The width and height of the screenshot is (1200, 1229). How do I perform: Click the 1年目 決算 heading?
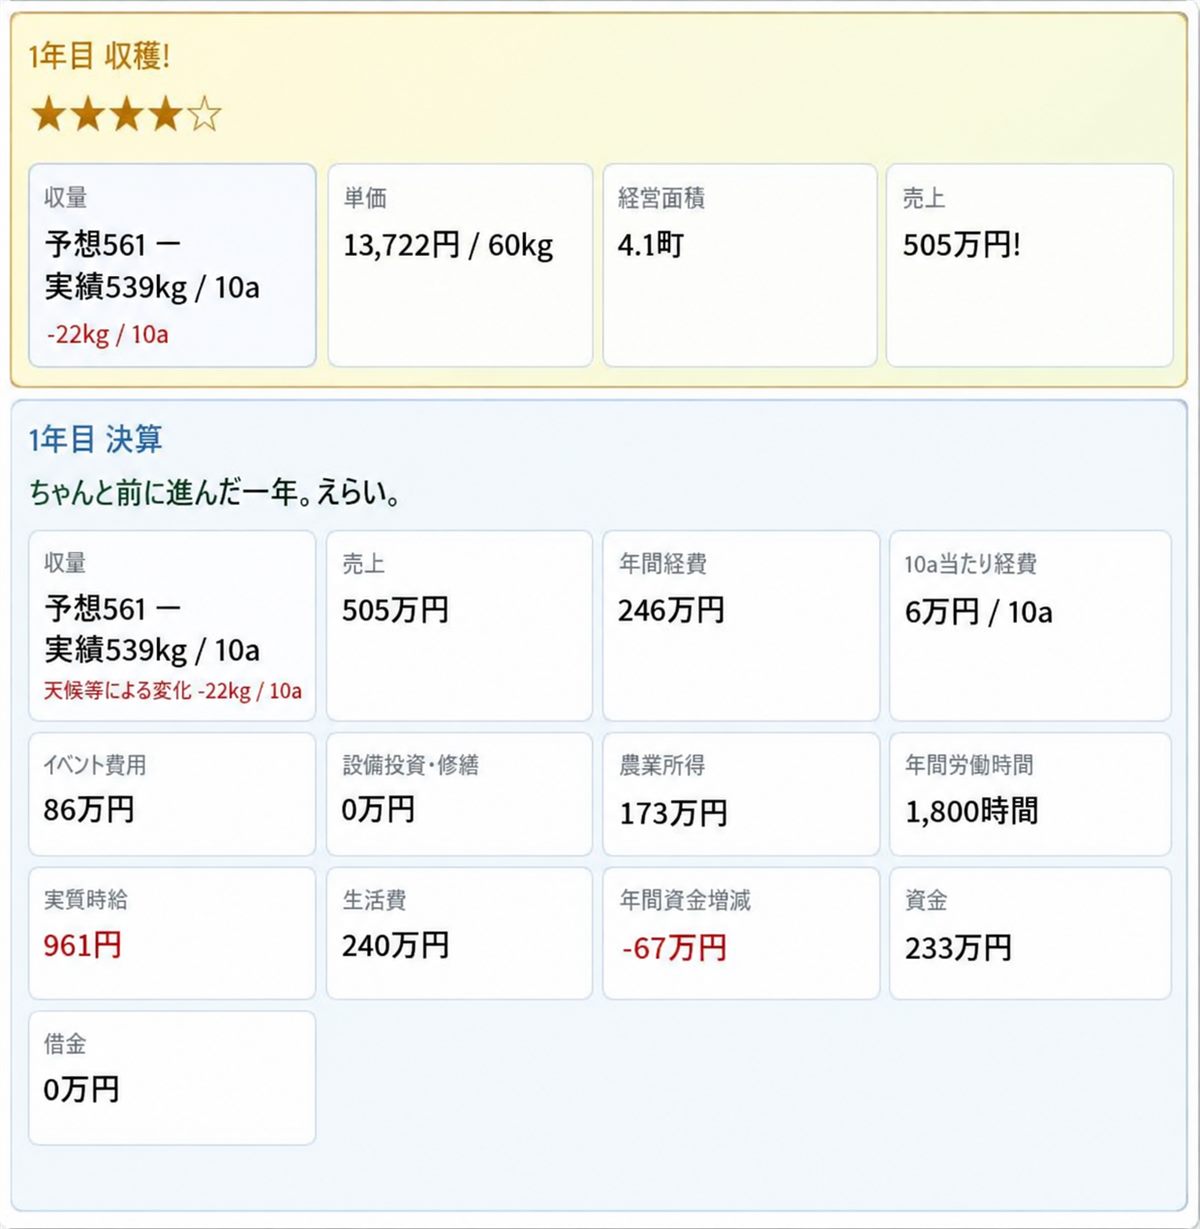(x=95, y=439)
